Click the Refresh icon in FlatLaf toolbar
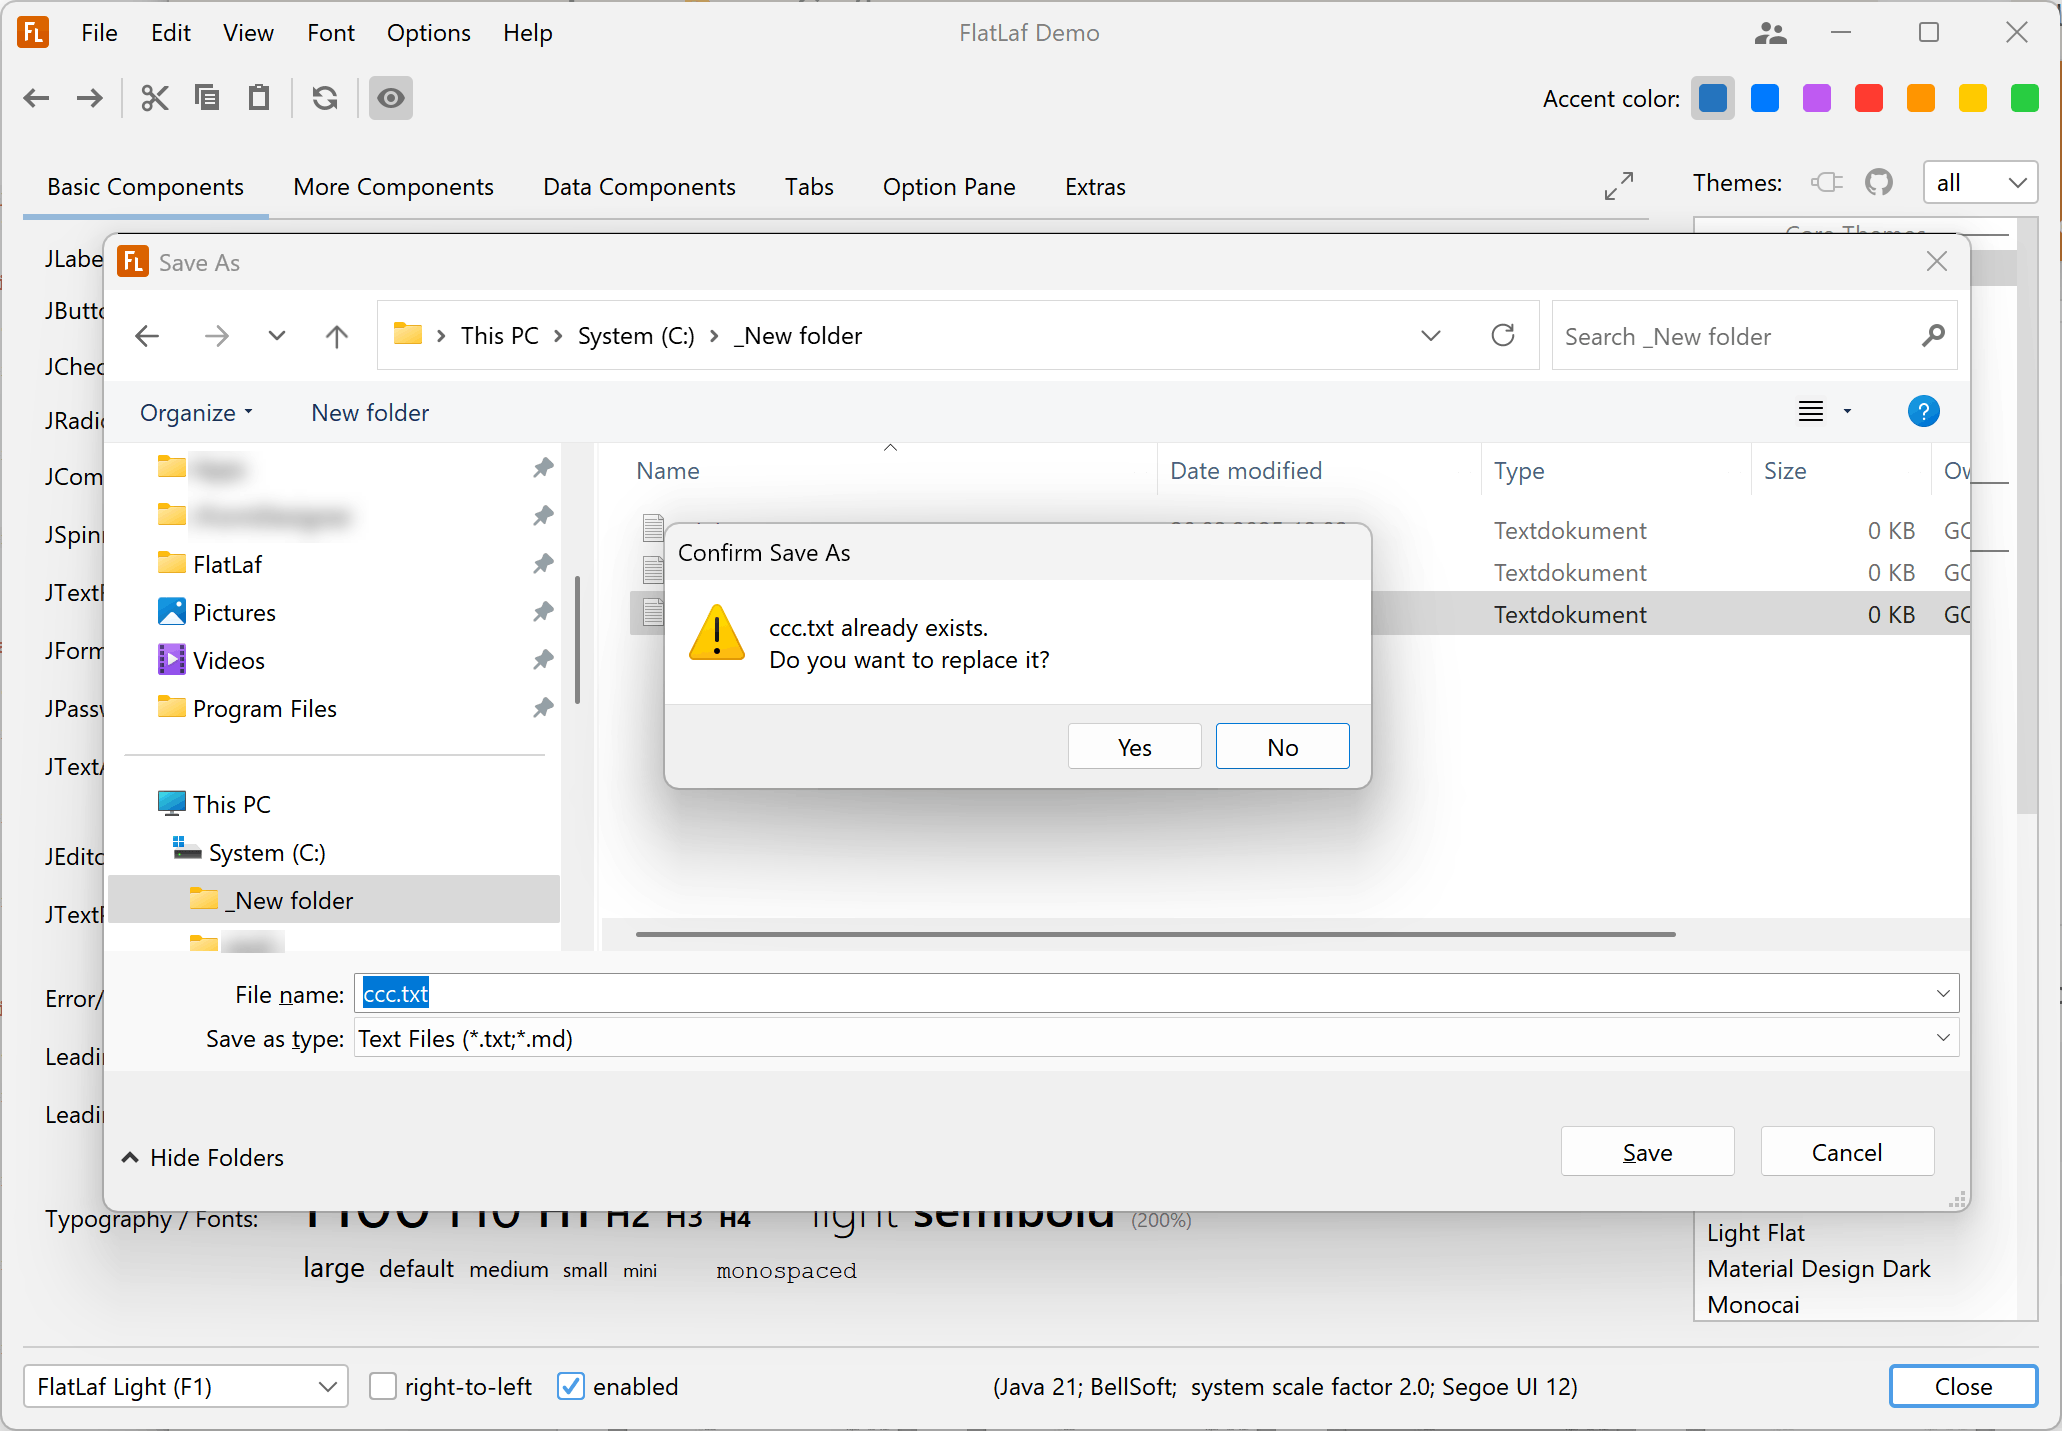This screenshot has width=2062, height=1431. (x=325, y=98)
